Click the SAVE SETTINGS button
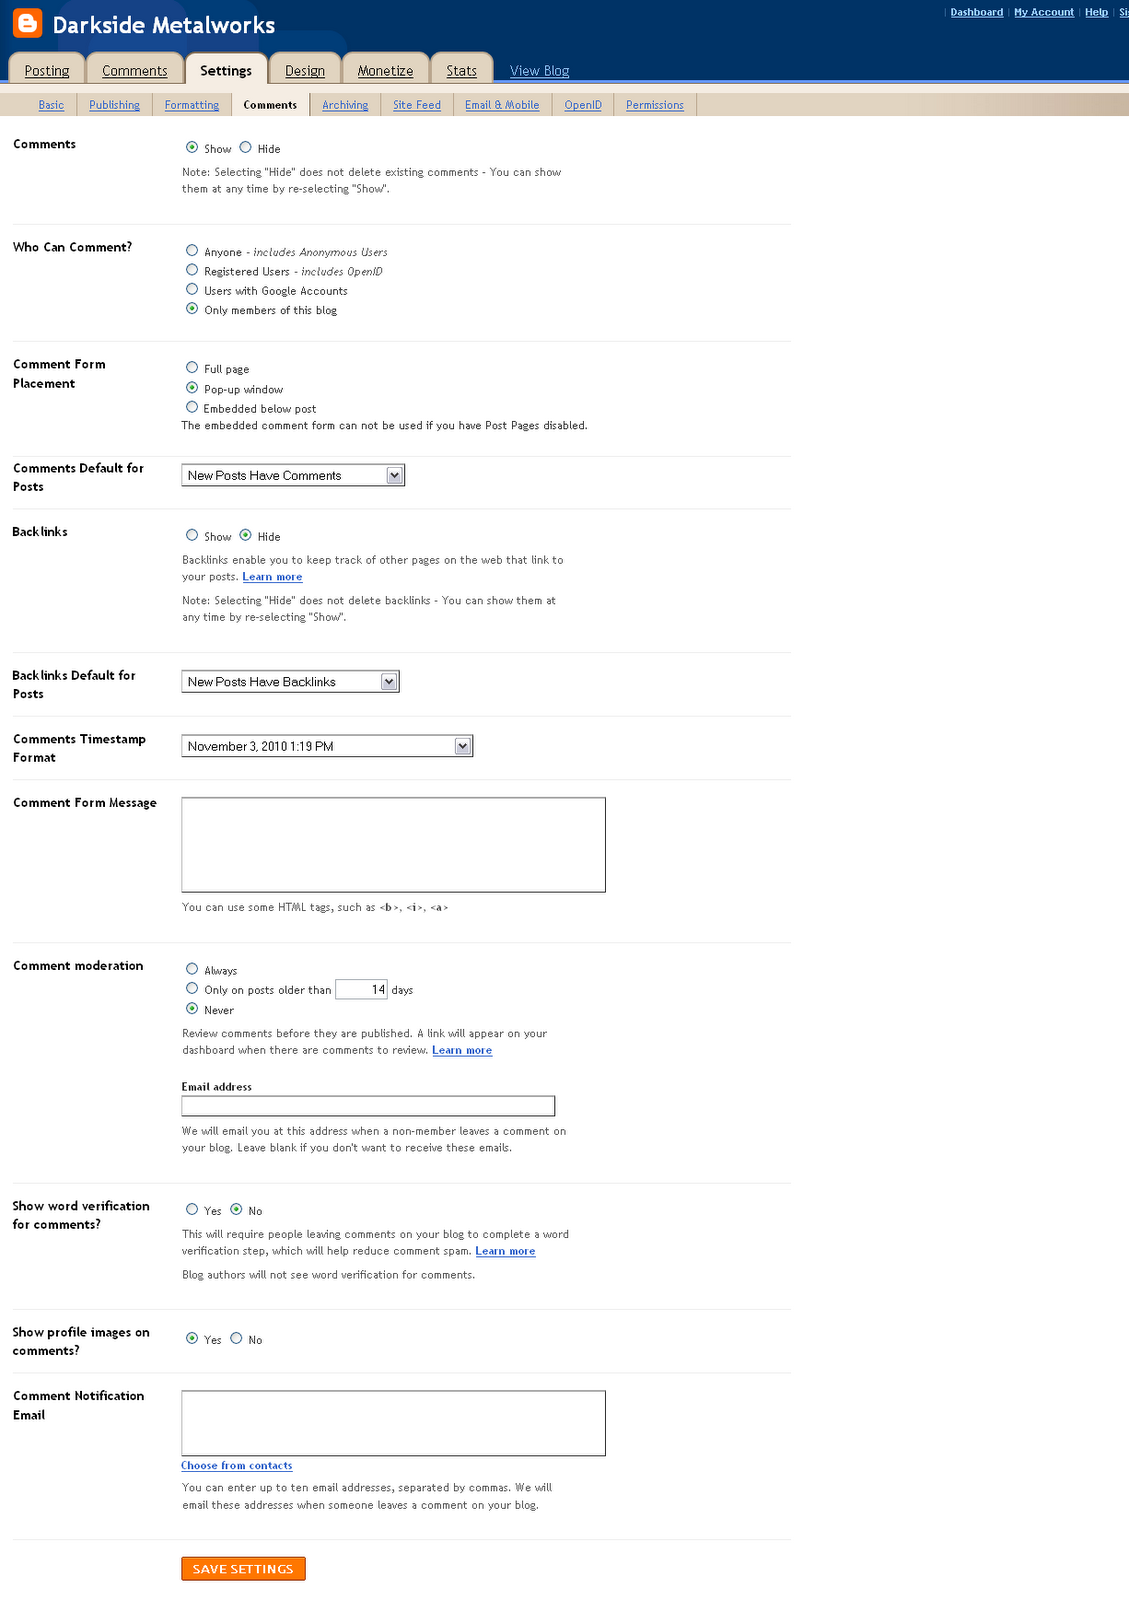This screenshot has height=1600, width=1129. (242, 1568)
